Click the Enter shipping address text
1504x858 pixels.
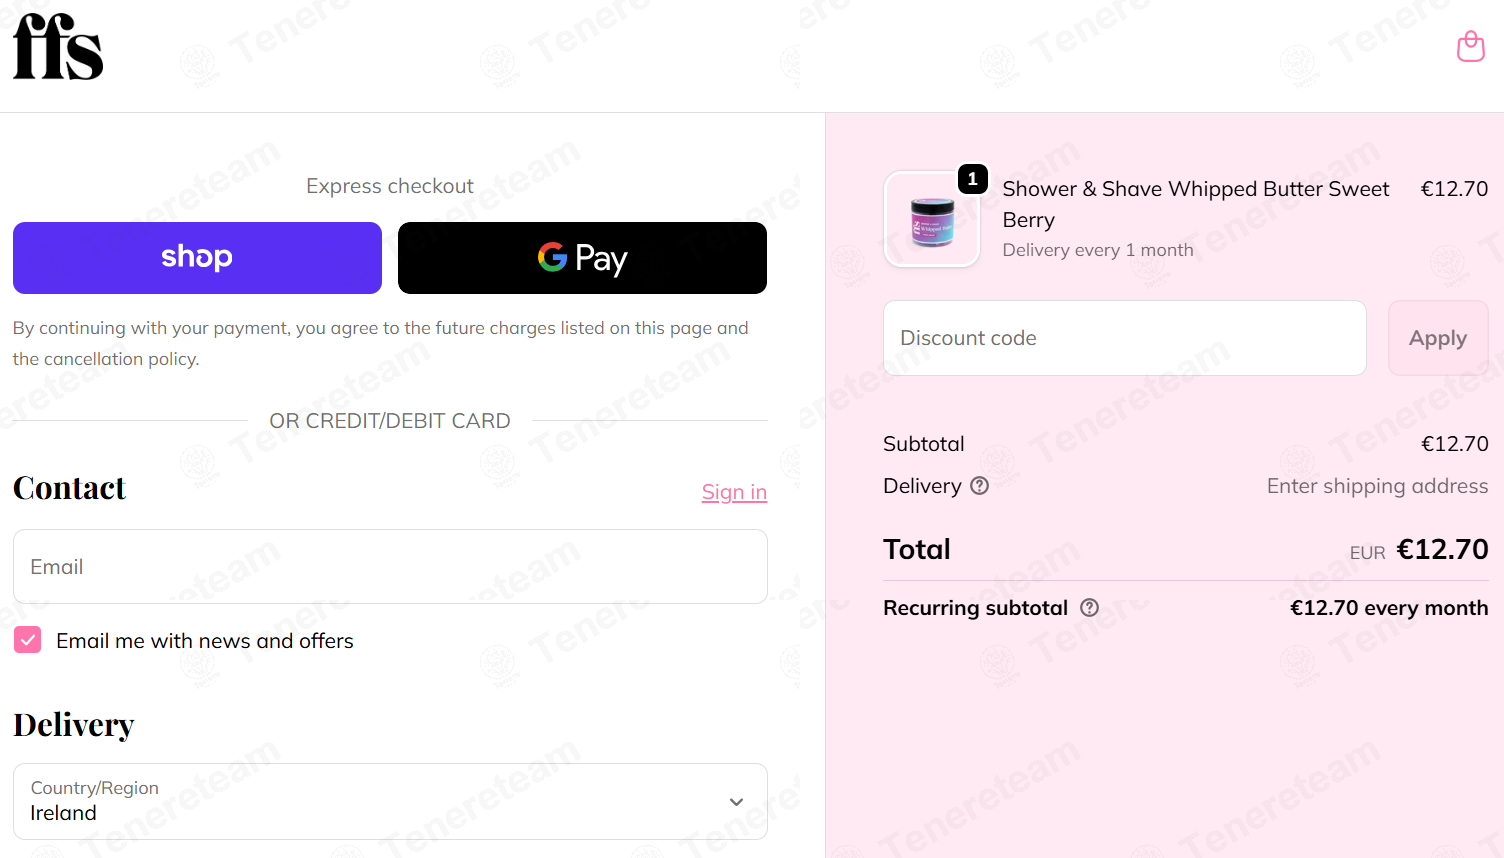[x=1377, y=486]
